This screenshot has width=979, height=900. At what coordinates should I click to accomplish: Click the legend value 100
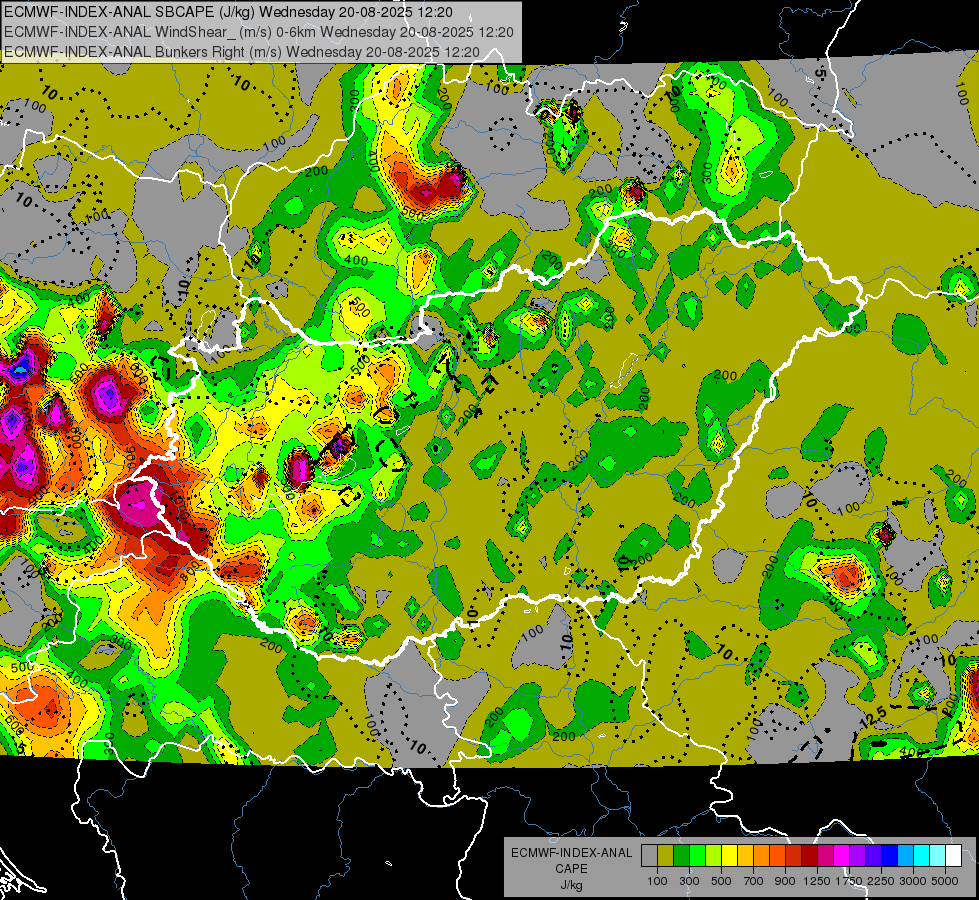tap(657, 881)
